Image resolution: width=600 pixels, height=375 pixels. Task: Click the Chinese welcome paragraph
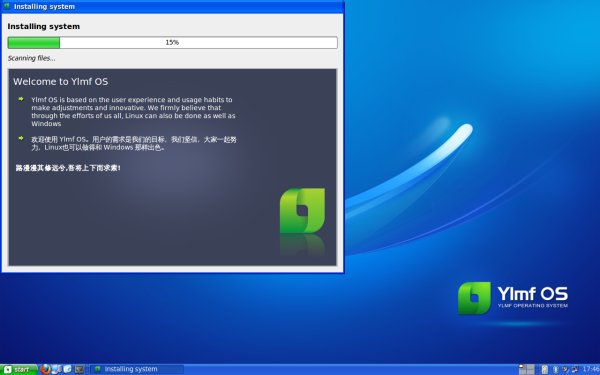click(x=134, y=143)
